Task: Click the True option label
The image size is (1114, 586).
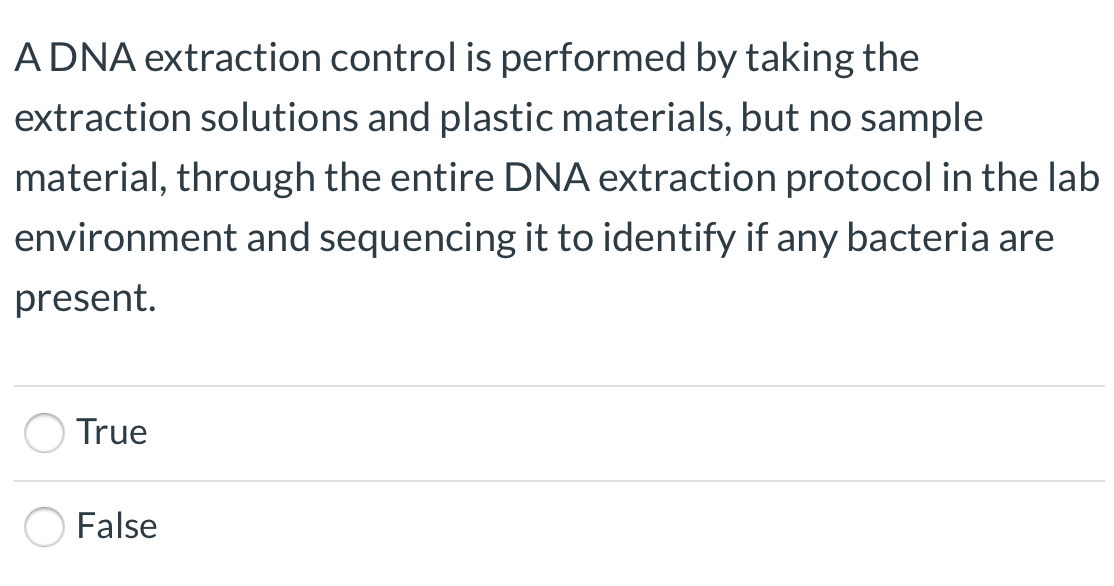Action: click(112, 433)
